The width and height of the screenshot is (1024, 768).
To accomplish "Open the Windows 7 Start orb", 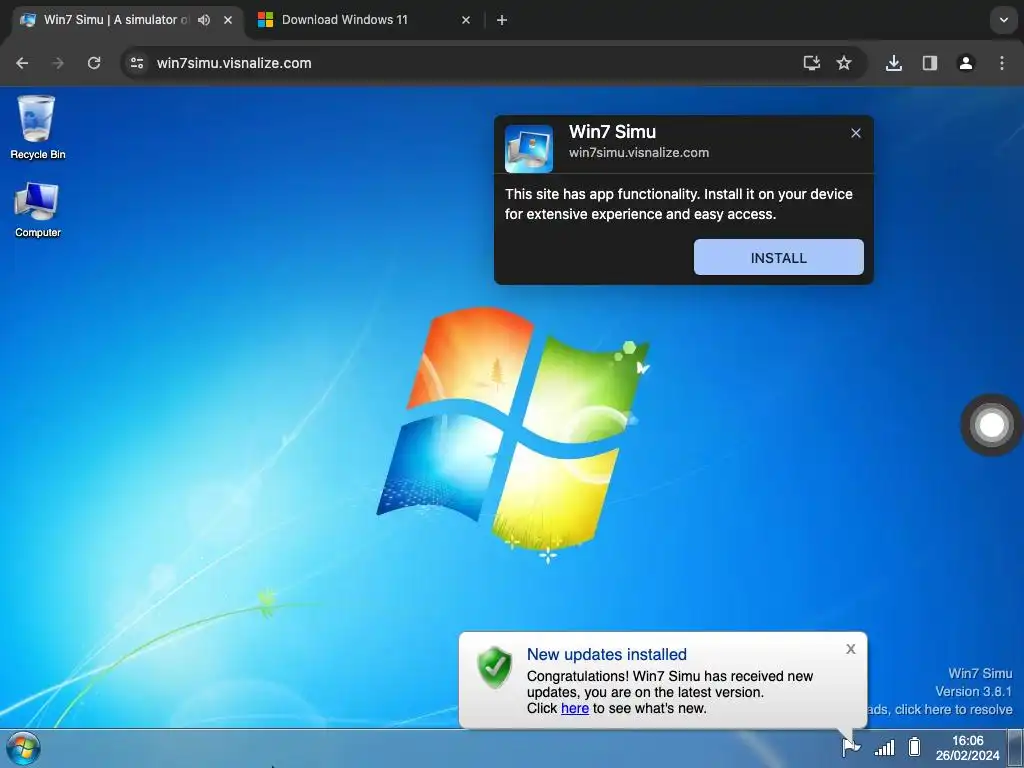I will 24,748.
